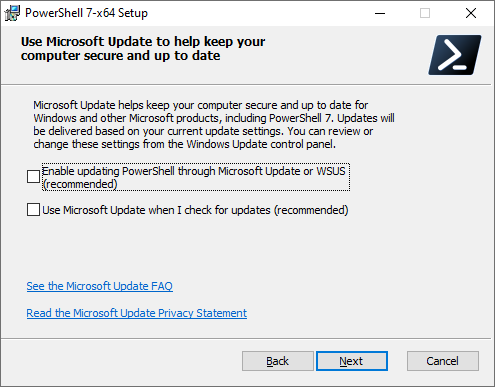Click the PowerShell logo in the header banner
Screen dimensions: 495x387
click(455, 55)
